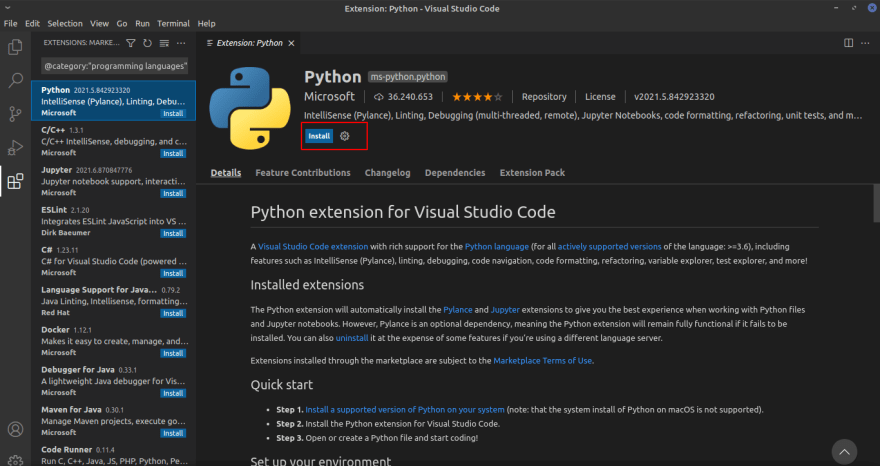This screenshot has height=466, width=880.
Task: Select the Extension: Python editor tab
Action: pyautogui.click(x=250, y=43)
